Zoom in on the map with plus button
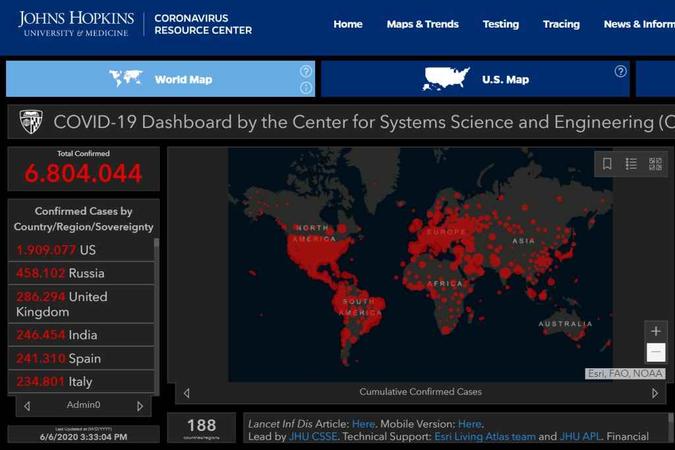 pos(656,331)
